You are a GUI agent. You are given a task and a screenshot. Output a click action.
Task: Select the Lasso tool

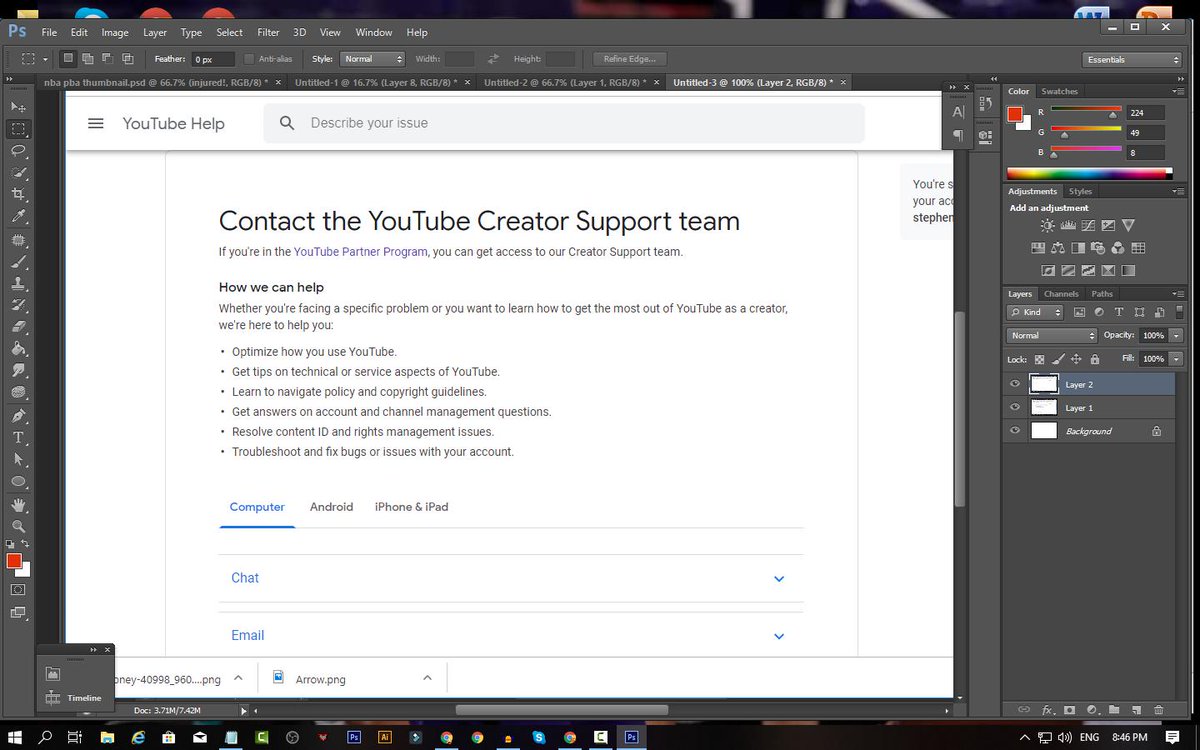18,151
